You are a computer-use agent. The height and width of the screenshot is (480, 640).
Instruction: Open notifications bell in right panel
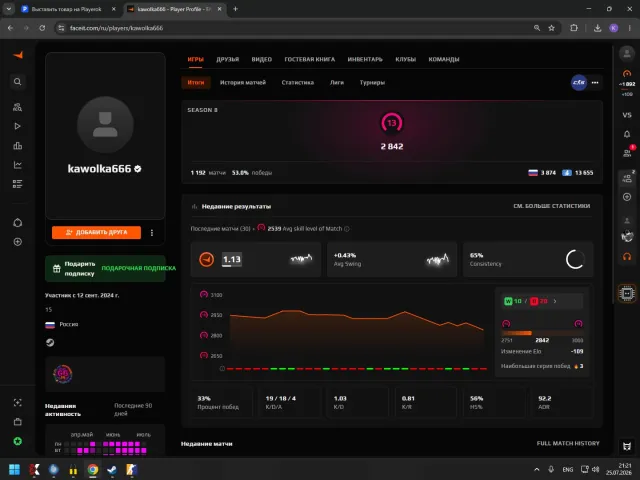point(627,134)
